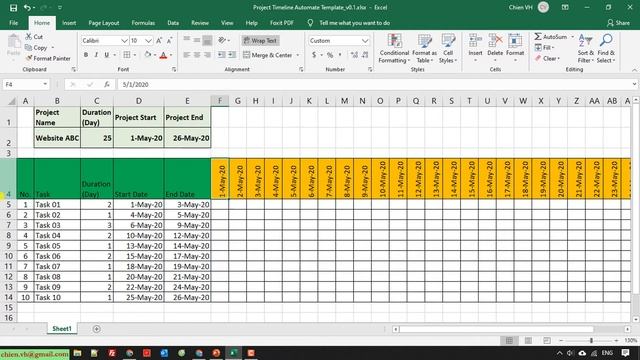Expand the font name dropdown
640x360 pixels.
pos(124,40)
